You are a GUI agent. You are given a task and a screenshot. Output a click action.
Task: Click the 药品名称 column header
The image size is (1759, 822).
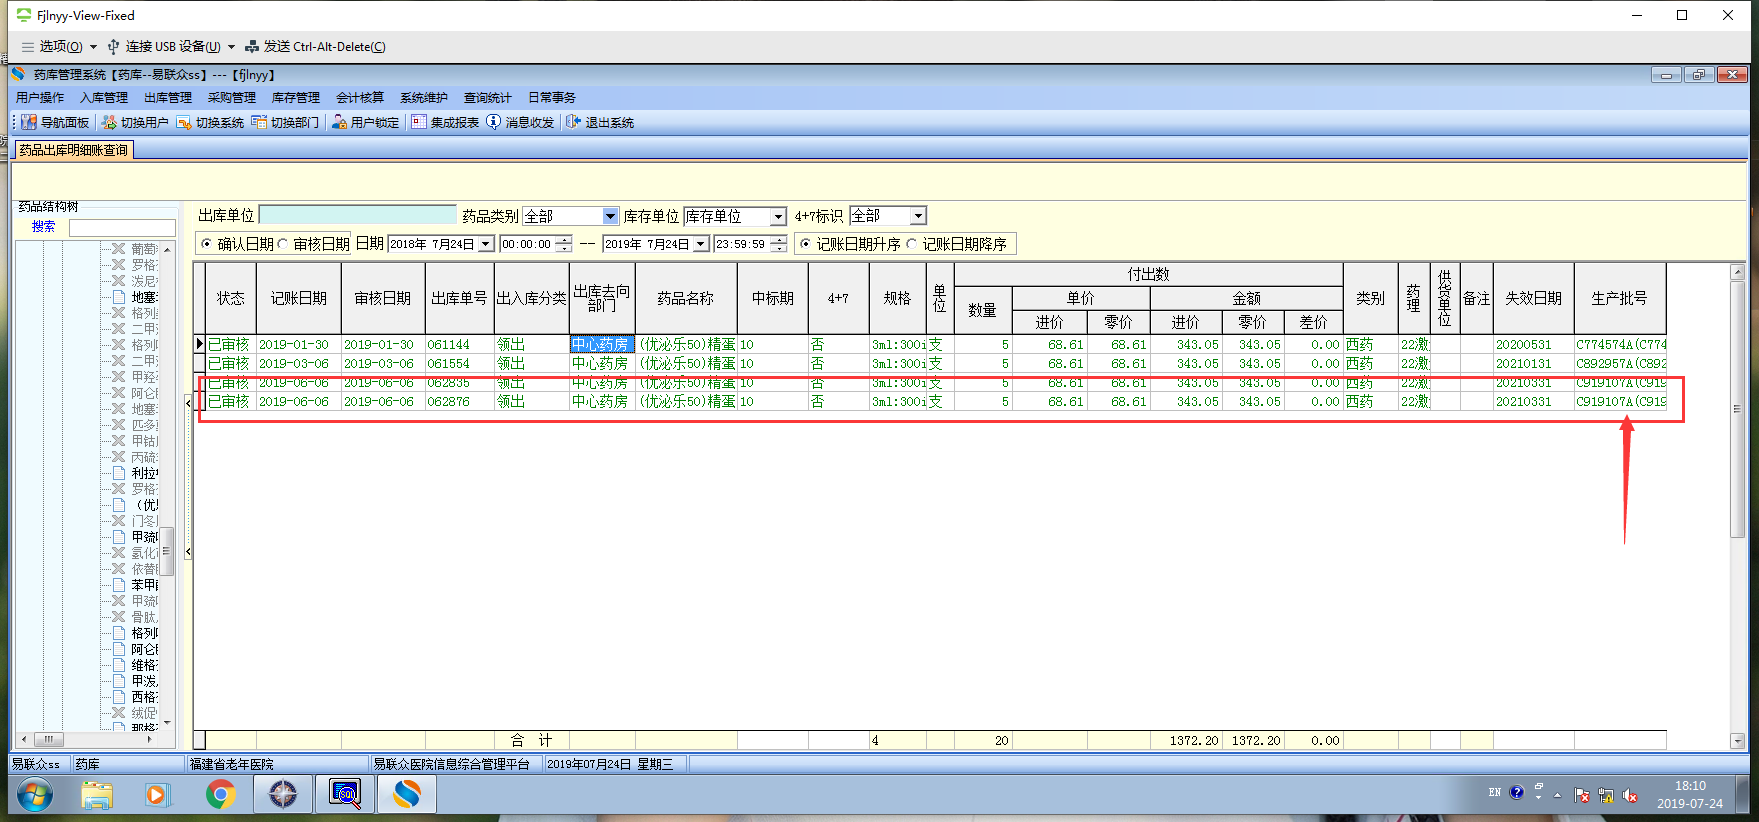click(686, 298)
